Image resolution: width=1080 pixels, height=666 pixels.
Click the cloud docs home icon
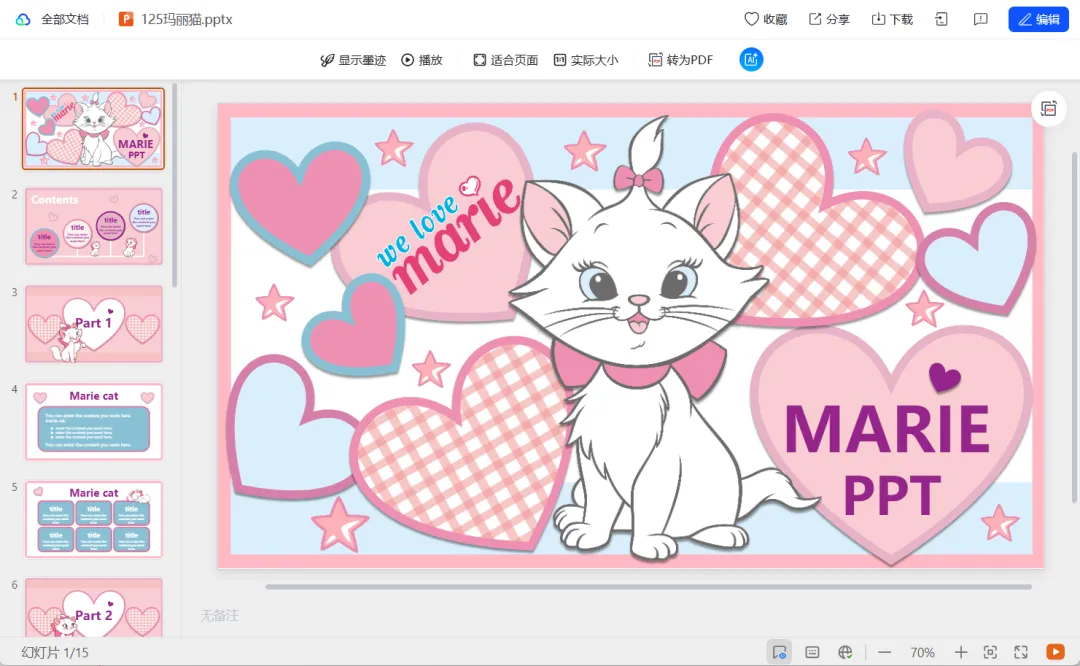click(23, 19)
